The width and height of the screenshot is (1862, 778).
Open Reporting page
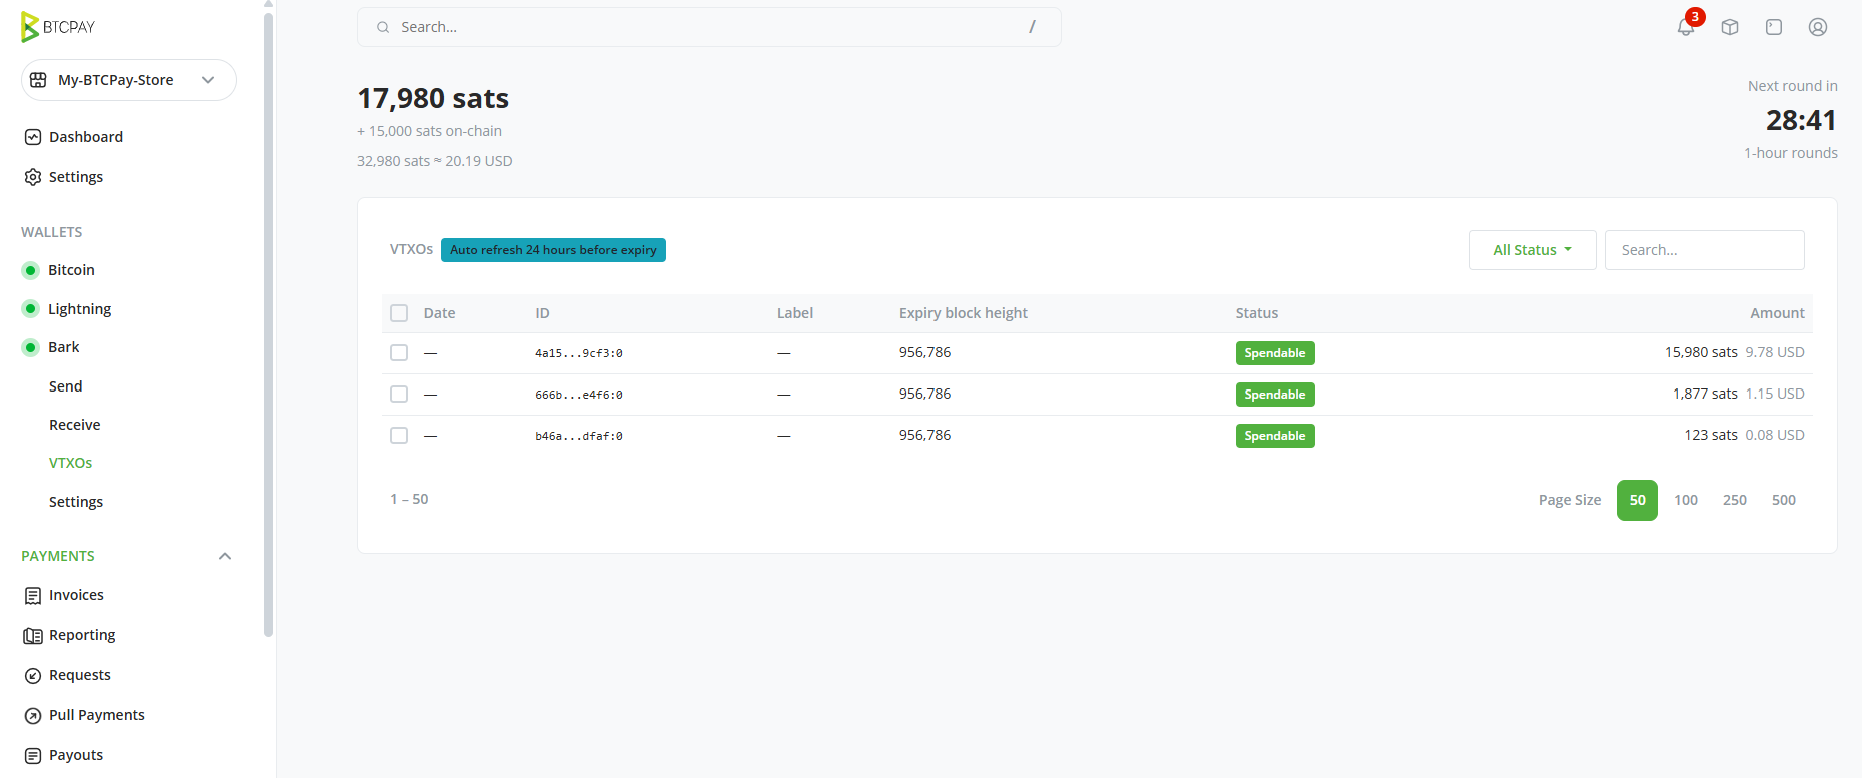82,635
